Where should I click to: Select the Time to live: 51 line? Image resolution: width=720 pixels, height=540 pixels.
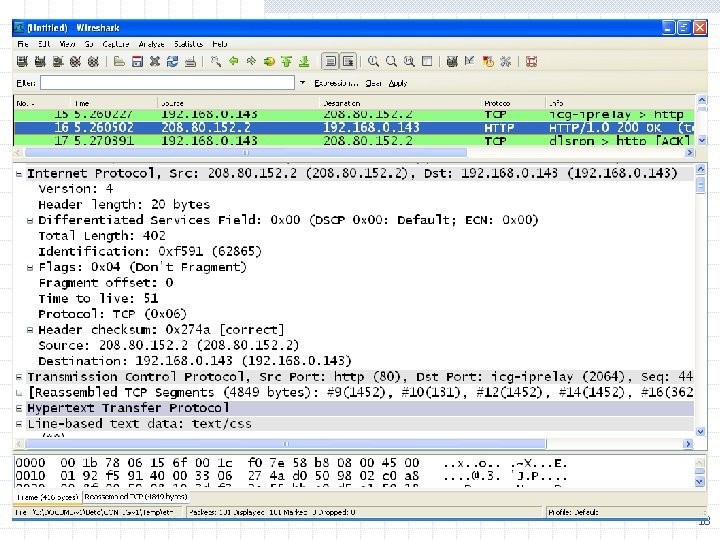click(x=98, y=298)
